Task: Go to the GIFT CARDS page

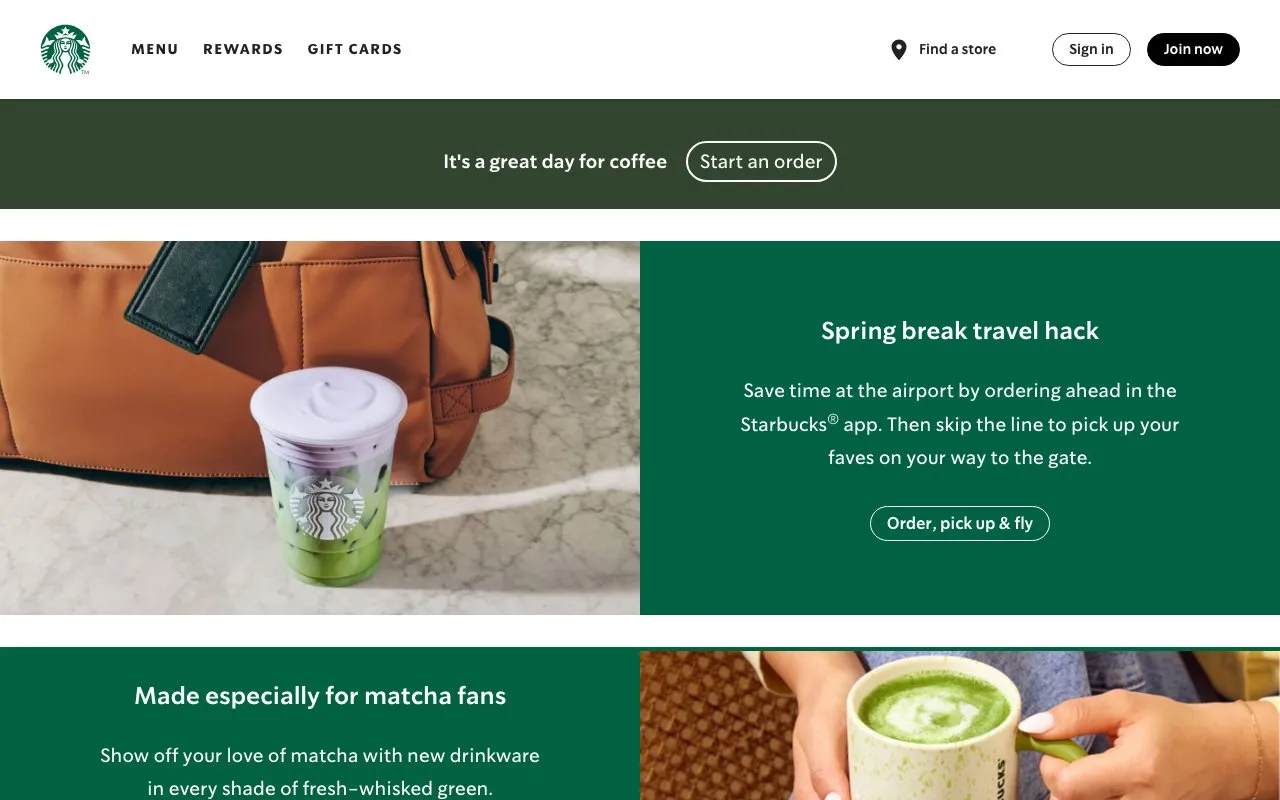Action: point(355,49)
